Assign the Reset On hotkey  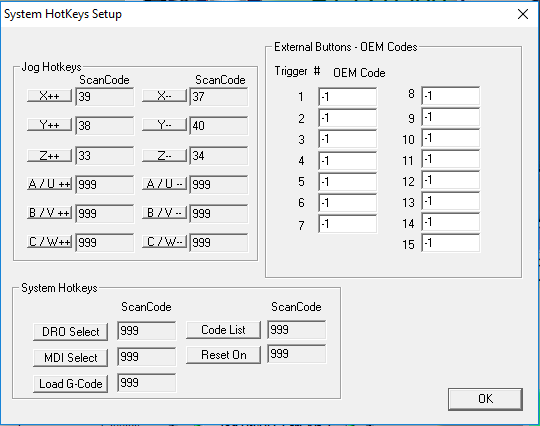tap(223, 355)
